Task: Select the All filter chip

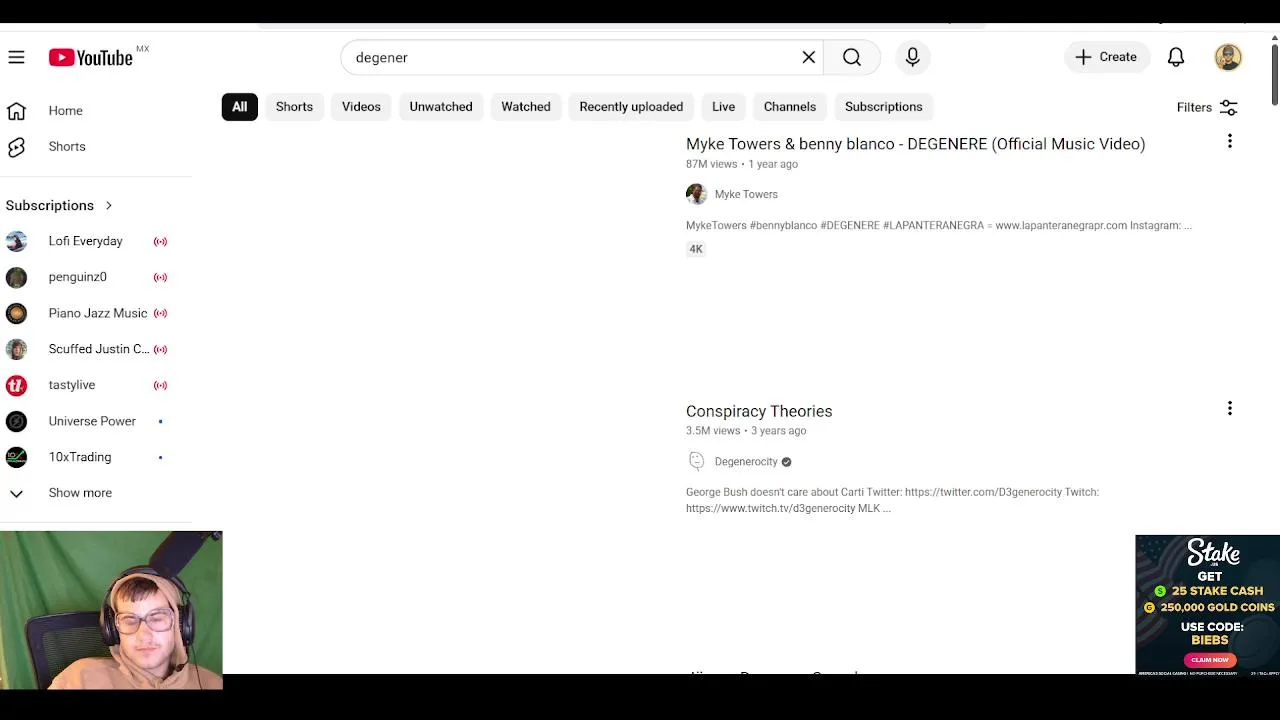Action: coord(240,107)
